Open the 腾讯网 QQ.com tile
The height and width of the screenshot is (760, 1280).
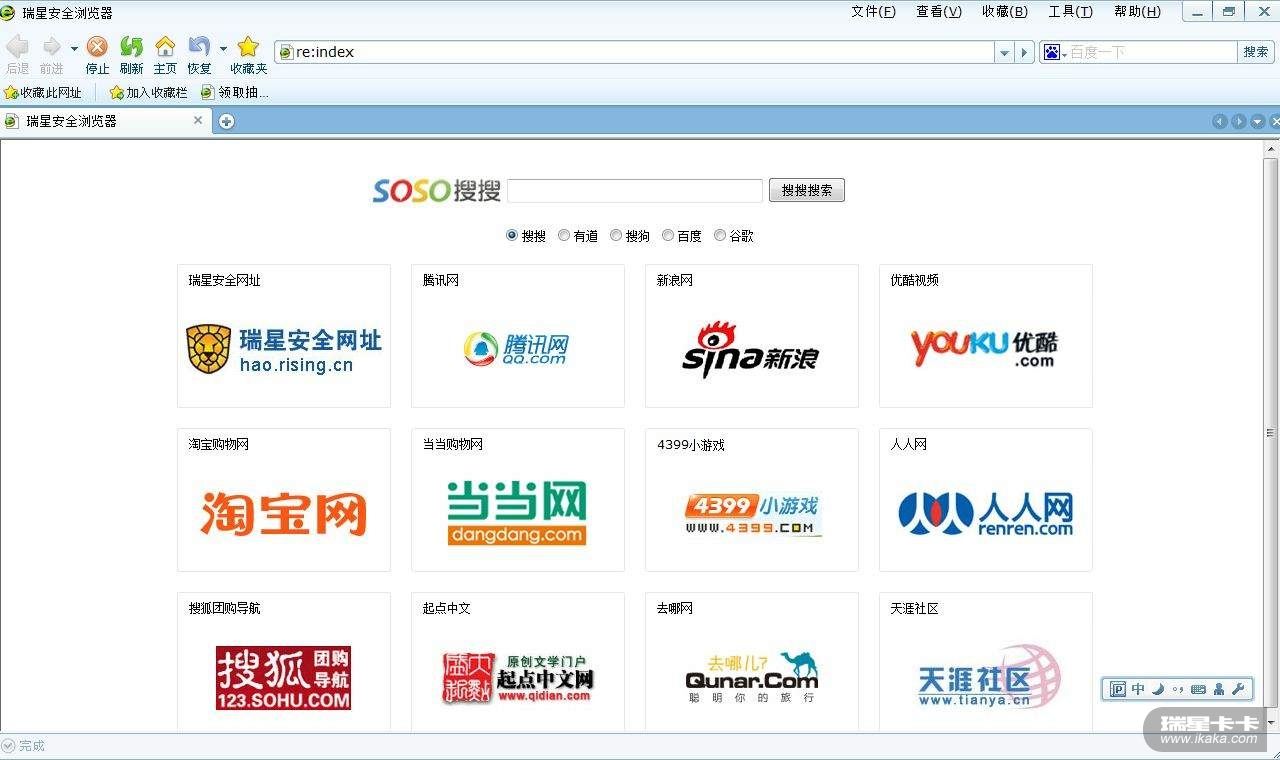pos(518,336)
